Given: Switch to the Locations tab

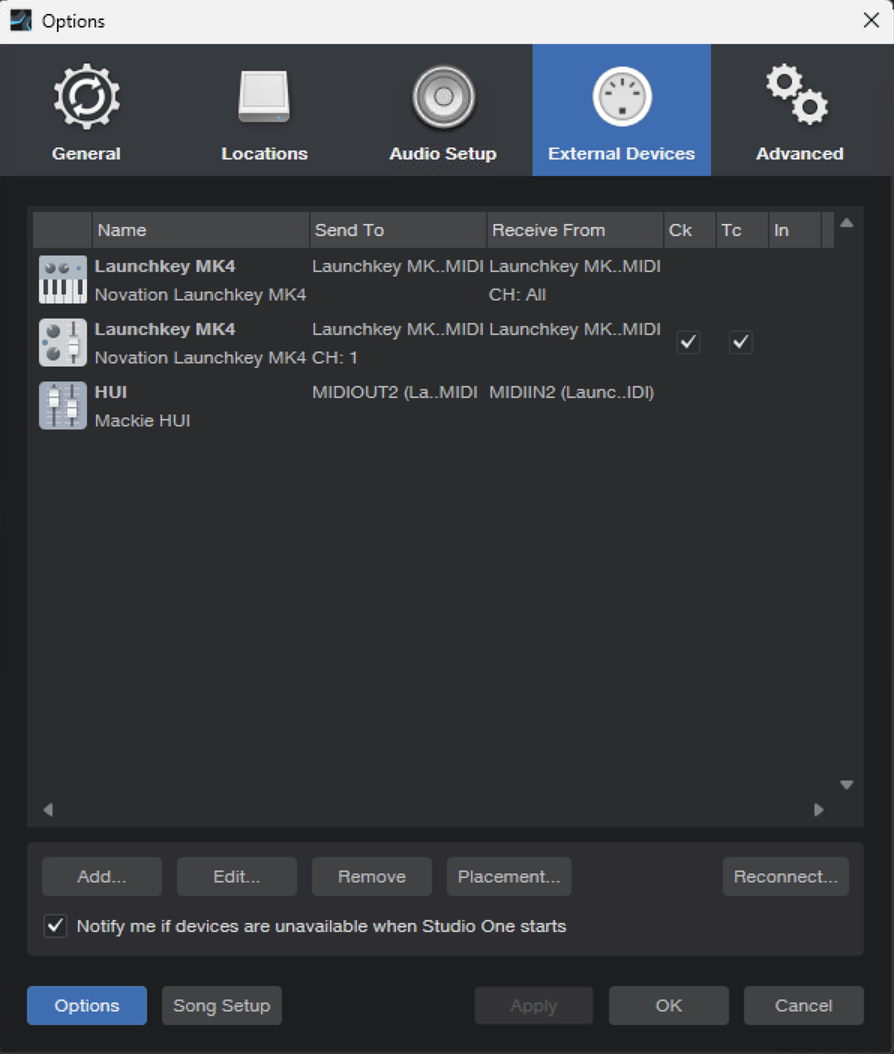Looking at the screenshot, I should [264, 110].
